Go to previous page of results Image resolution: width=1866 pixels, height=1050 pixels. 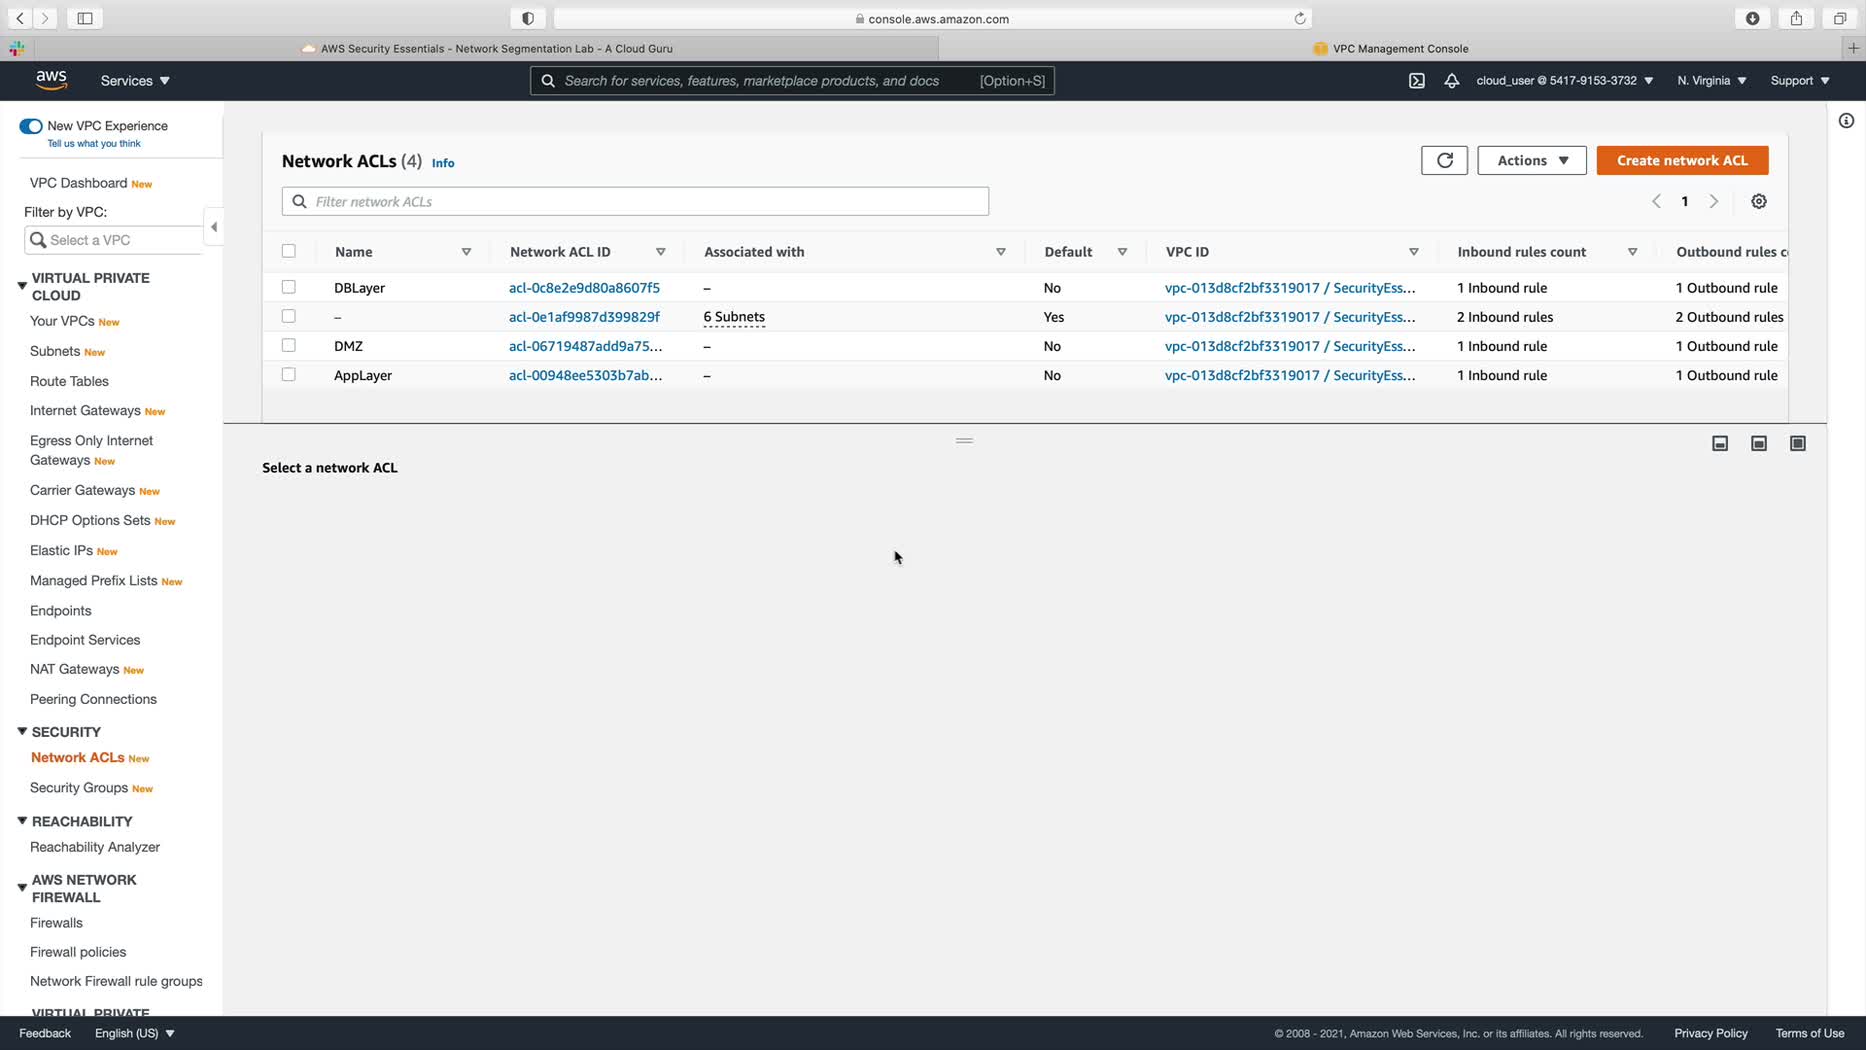(x=1656, y=202)
